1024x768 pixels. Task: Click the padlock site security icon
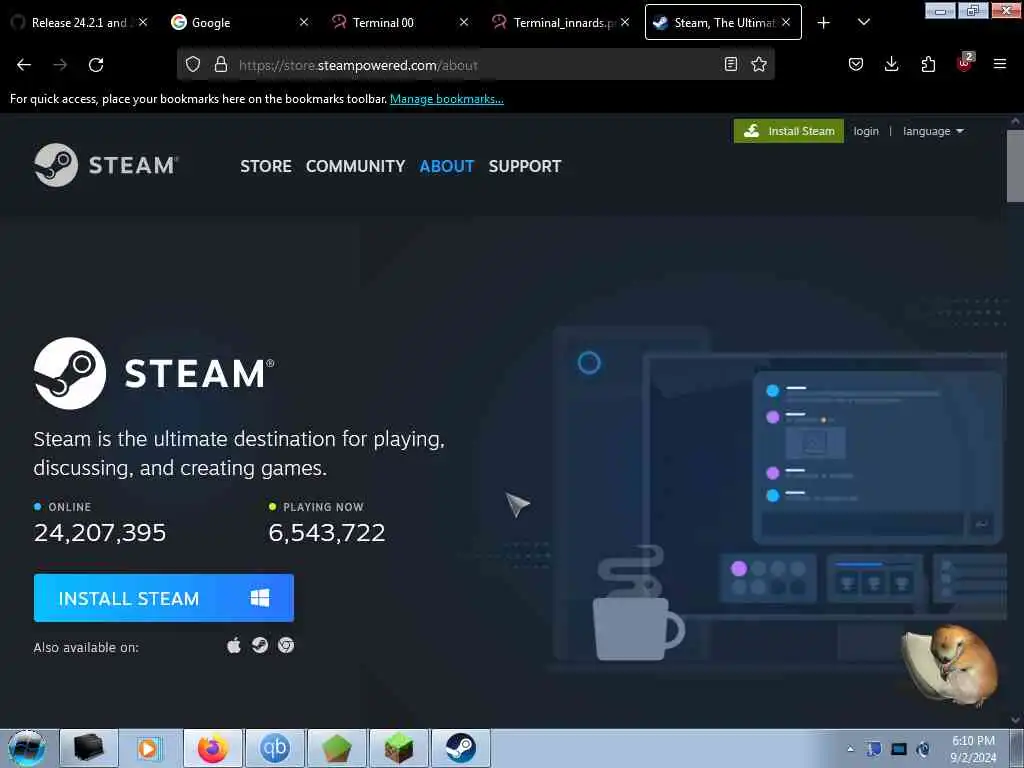click(x=221, y=64)
